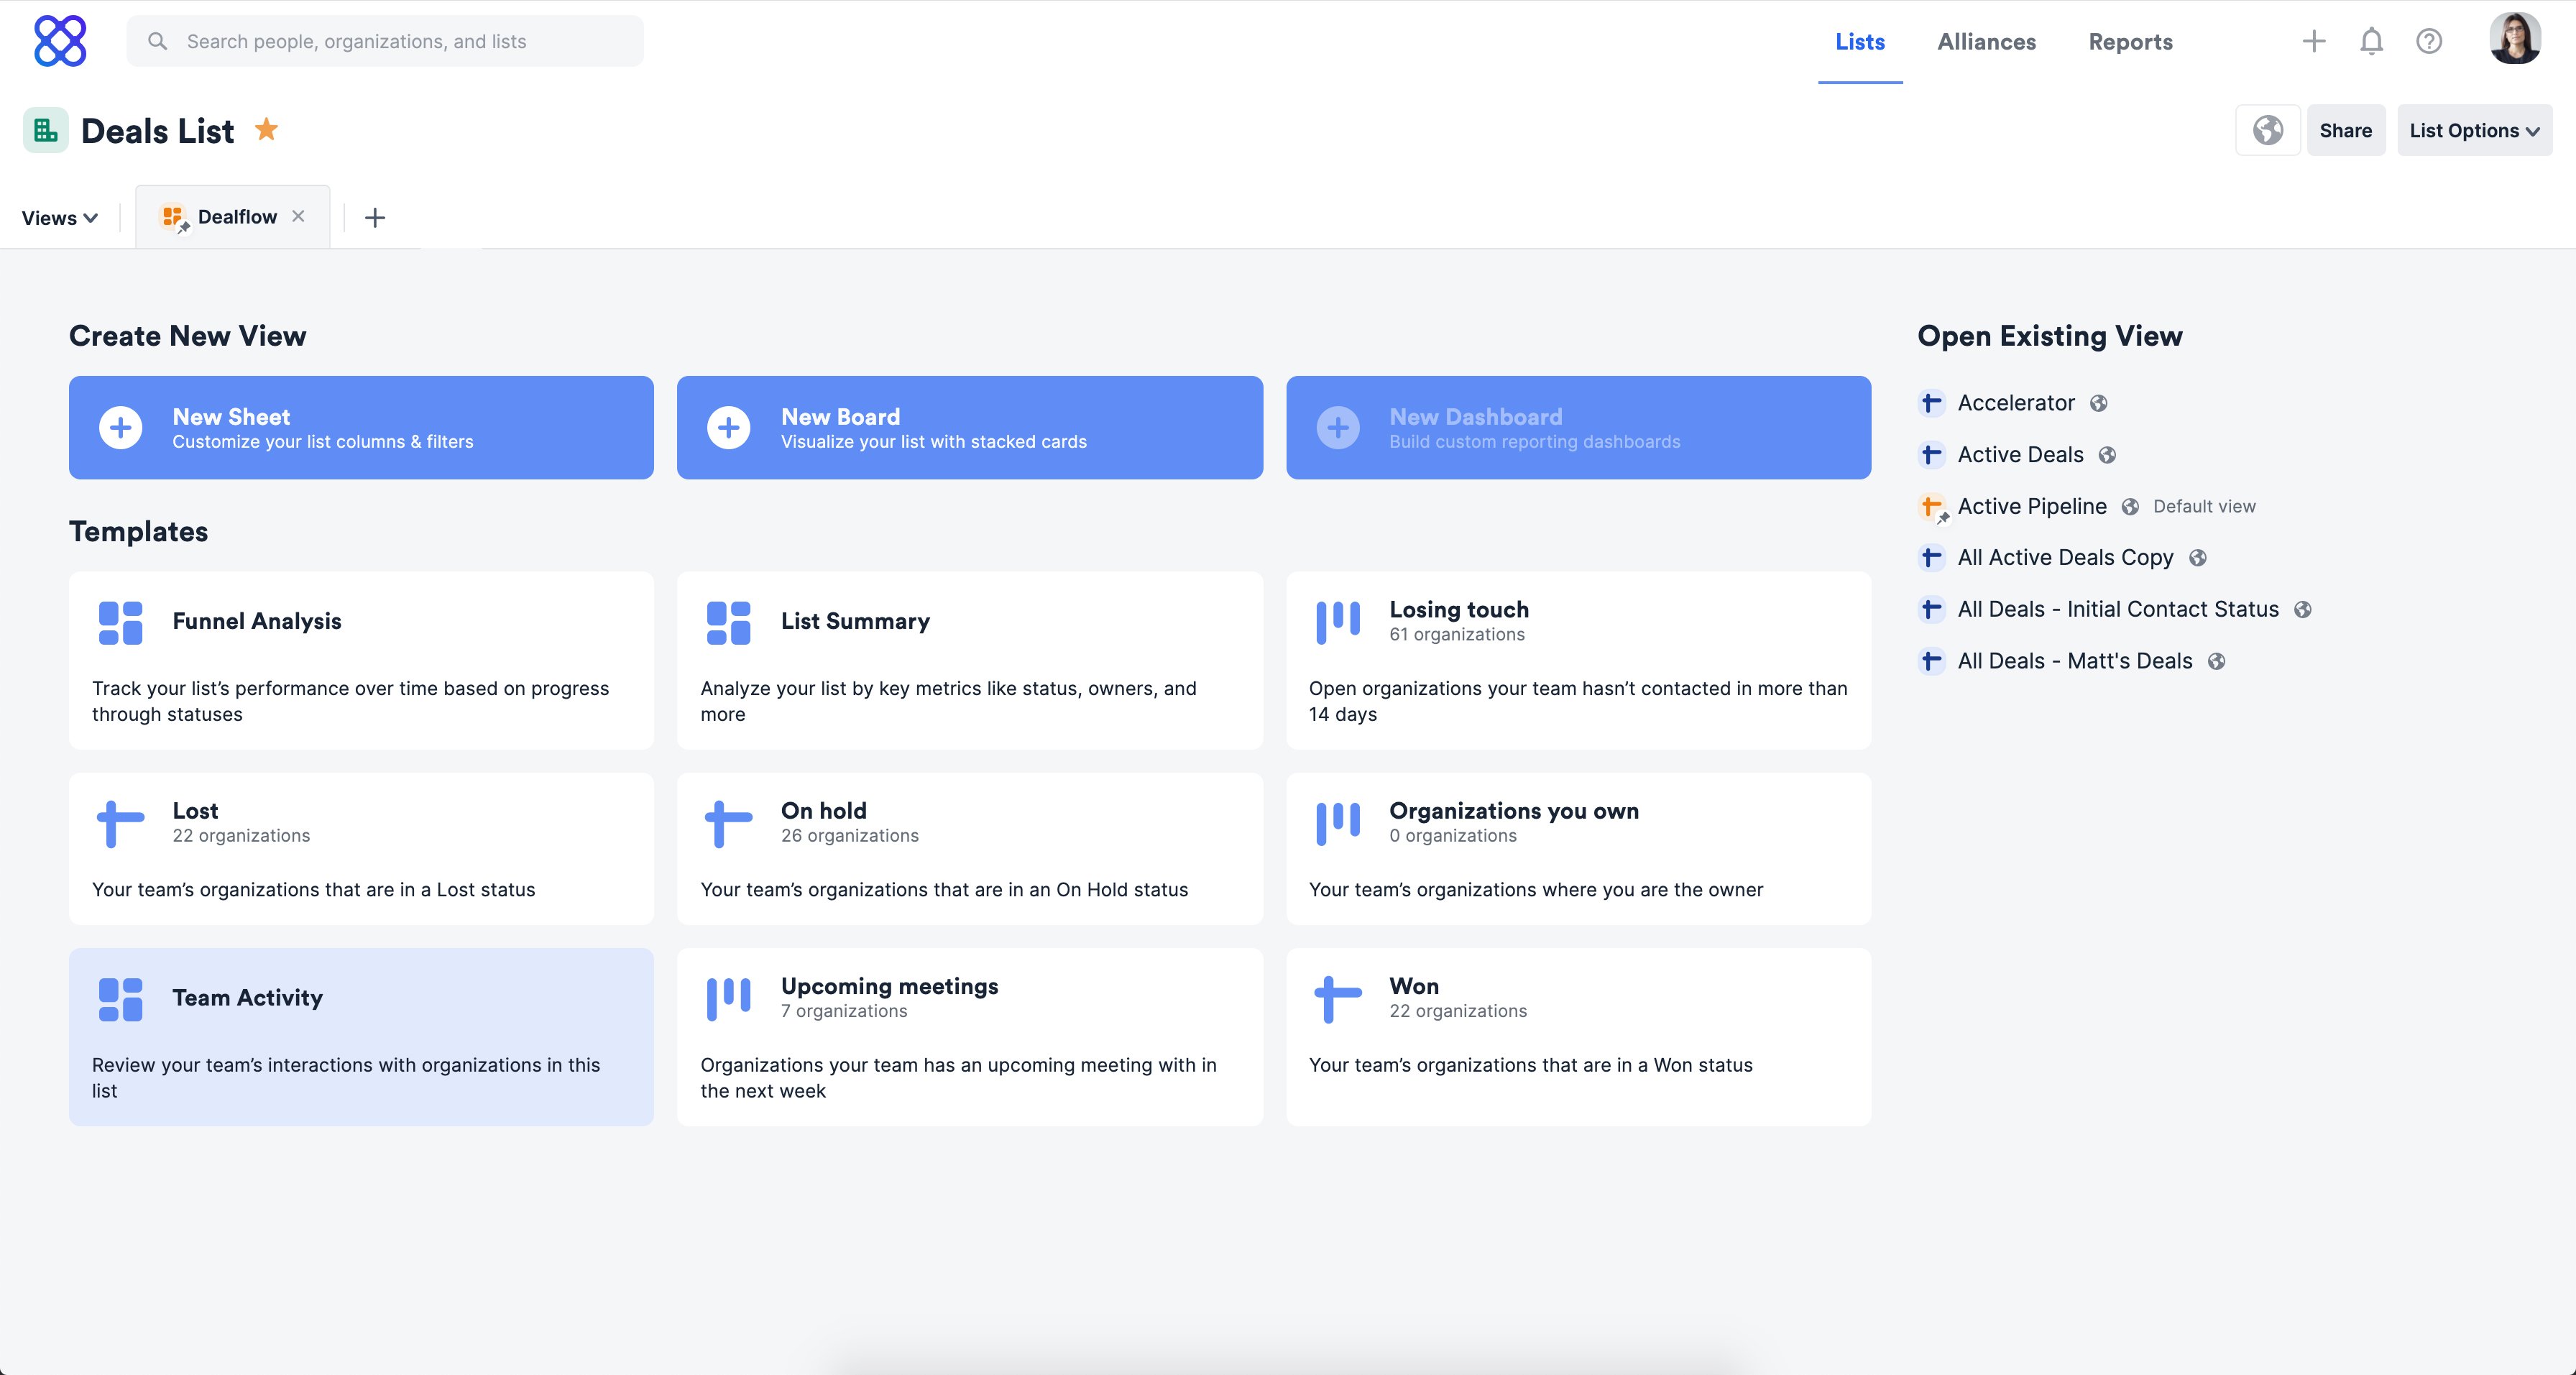Create a New Board view

969,428
